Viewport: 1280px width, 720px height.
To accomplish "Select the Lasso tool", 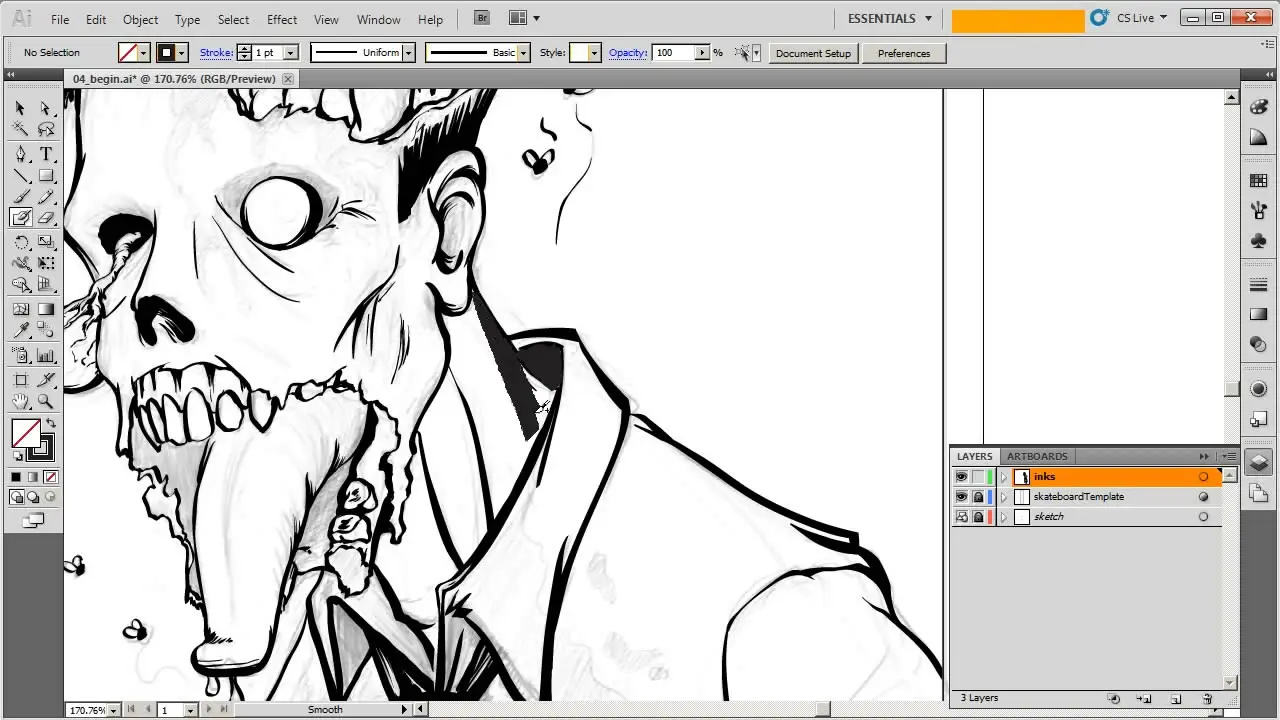I will click(x=46, y=129).
